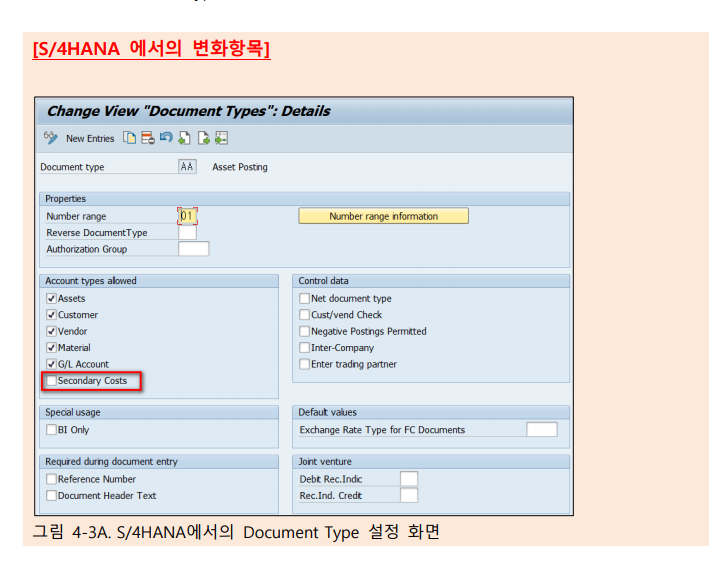Click the Document type AA field

point(187,167)
